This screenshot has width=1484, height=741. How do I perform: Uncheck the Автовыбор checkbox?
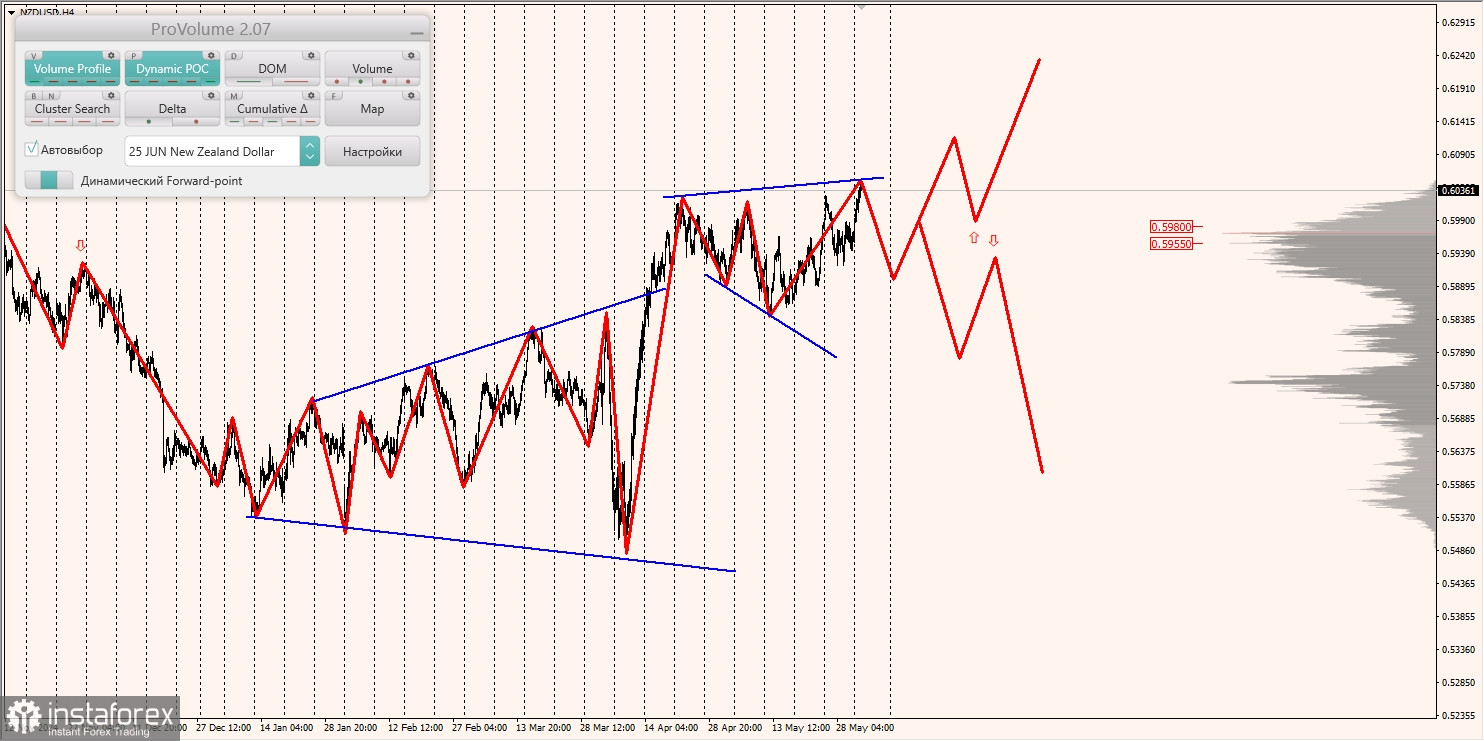(x=32, y=149)
